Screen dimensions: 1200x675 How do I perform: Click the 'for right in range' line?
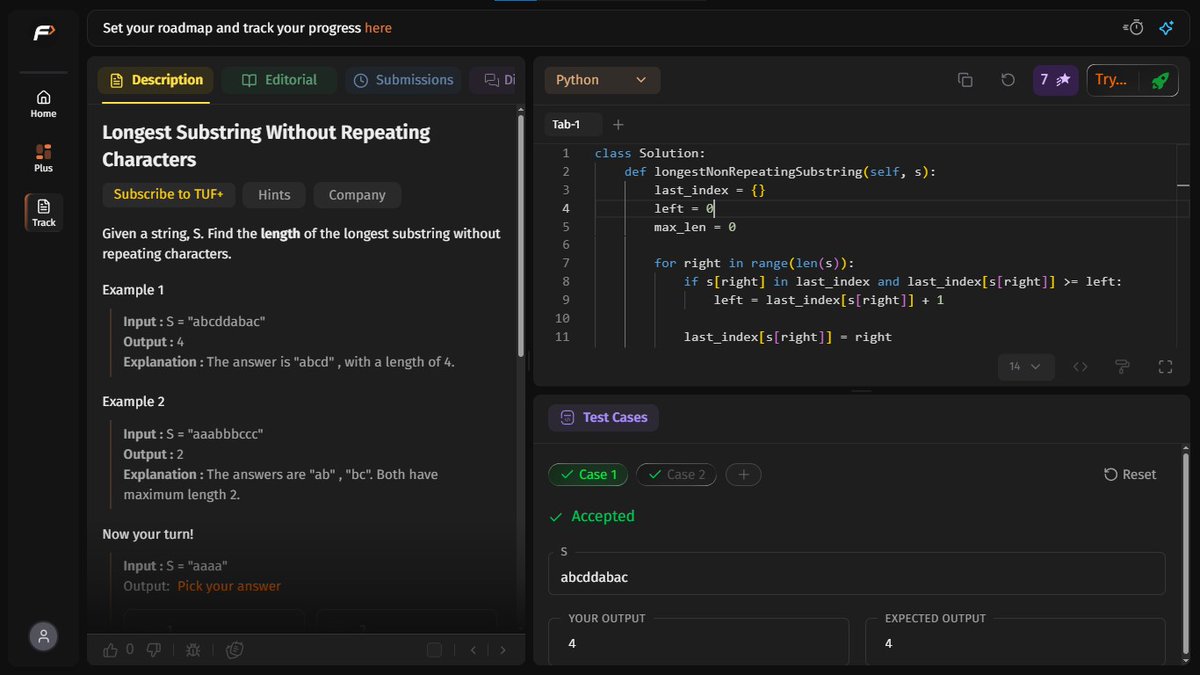(x=754, y=264)
